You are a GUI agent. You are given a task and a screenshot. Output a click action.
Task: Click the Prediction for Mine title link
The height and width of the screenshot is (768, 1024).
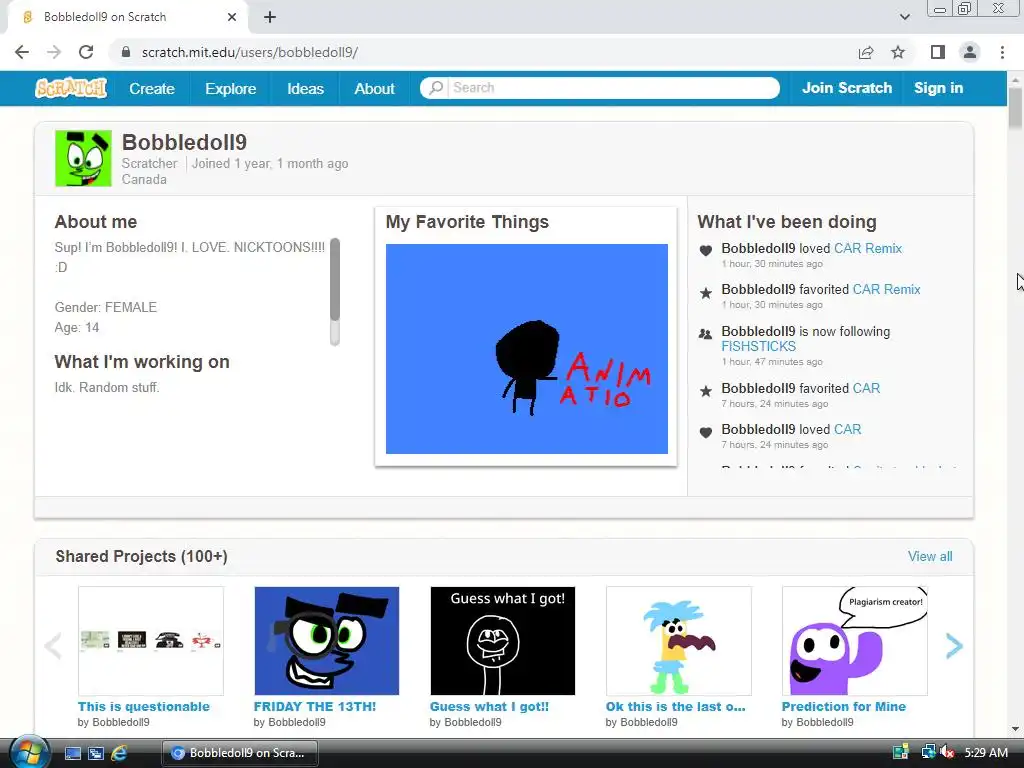tap(844, 707)
